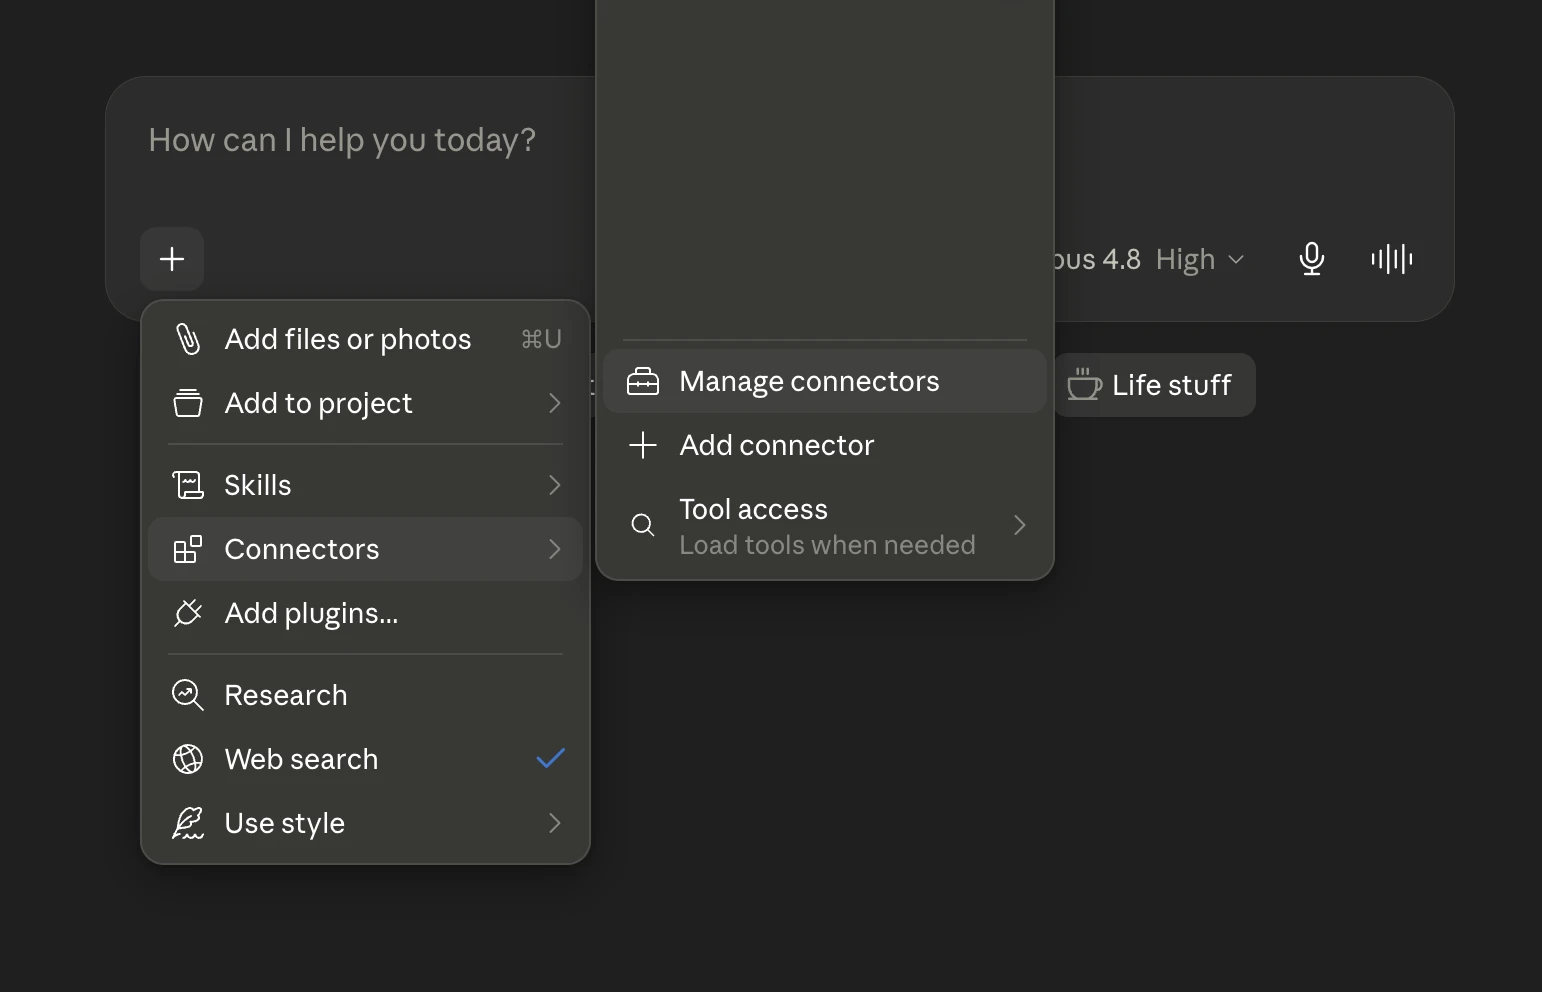Image resolution: width=1542 pixels, height=992 pixels.
Task: Click Load tools when needed subtitle
Action: 827,545
